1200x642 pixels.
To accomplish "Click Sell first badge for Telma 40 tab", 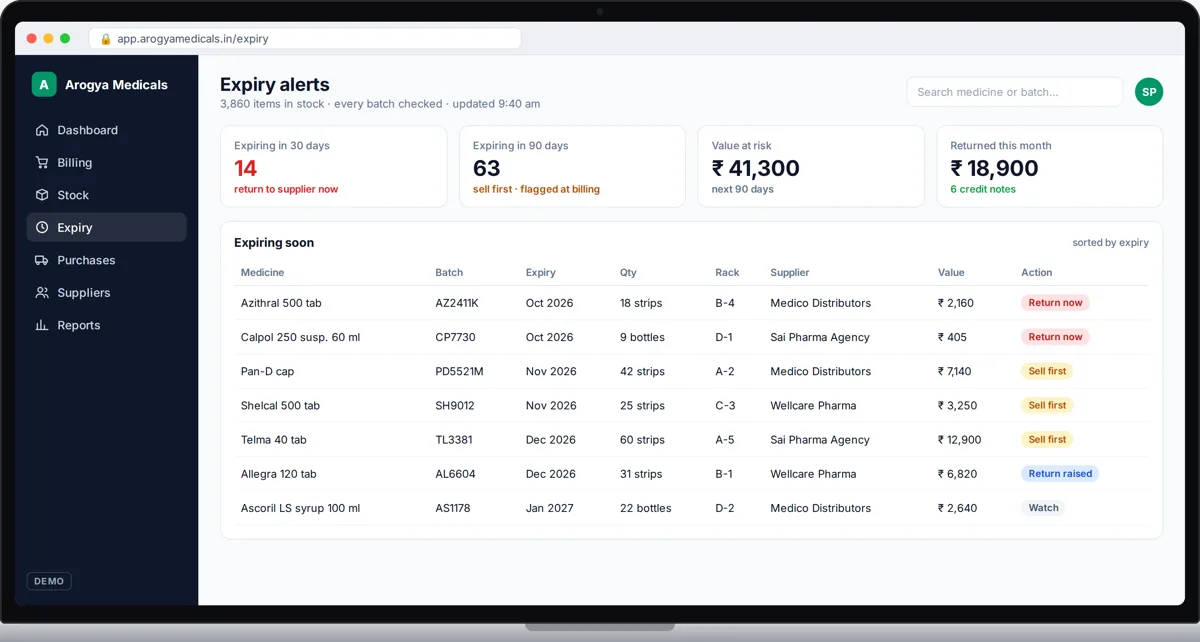I will point(1047,439).
